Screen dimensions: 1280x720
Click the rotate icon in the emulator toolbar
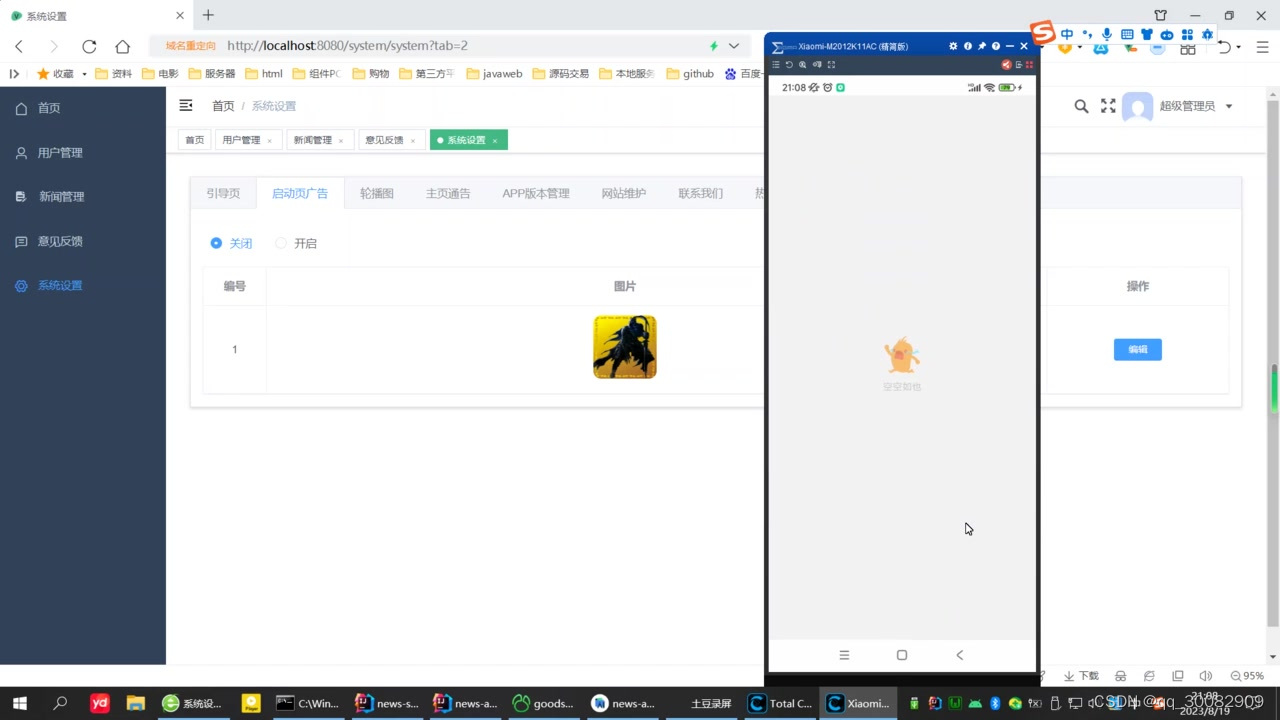pyautogui.click(x=789, y=64)
